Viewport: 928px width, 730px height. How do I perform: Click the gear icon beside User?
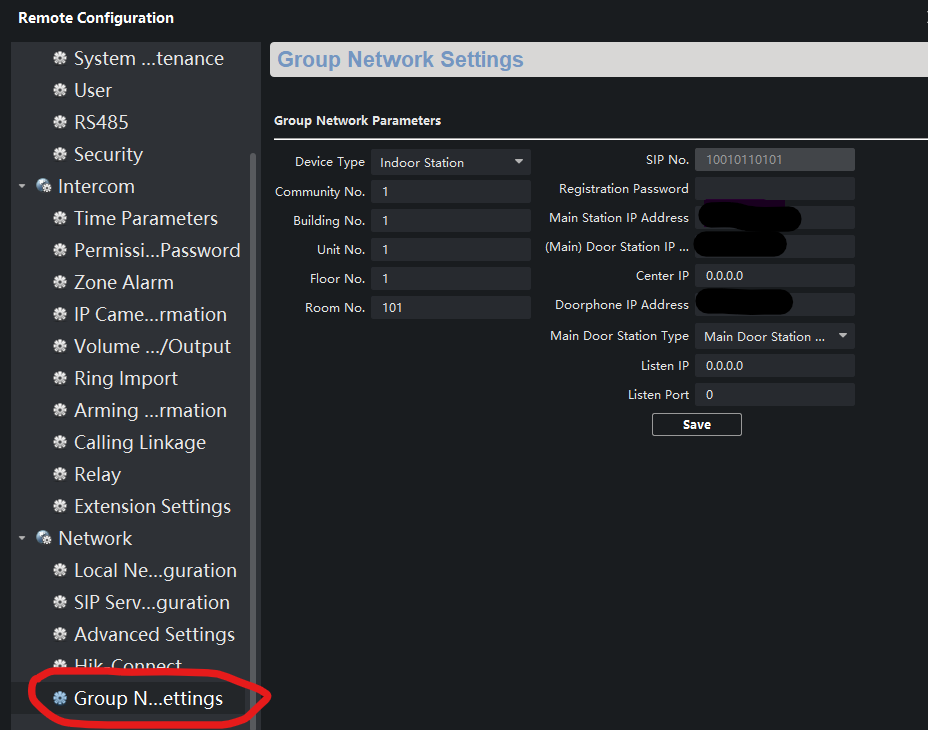pyautogui.click(x=60, y=91)
